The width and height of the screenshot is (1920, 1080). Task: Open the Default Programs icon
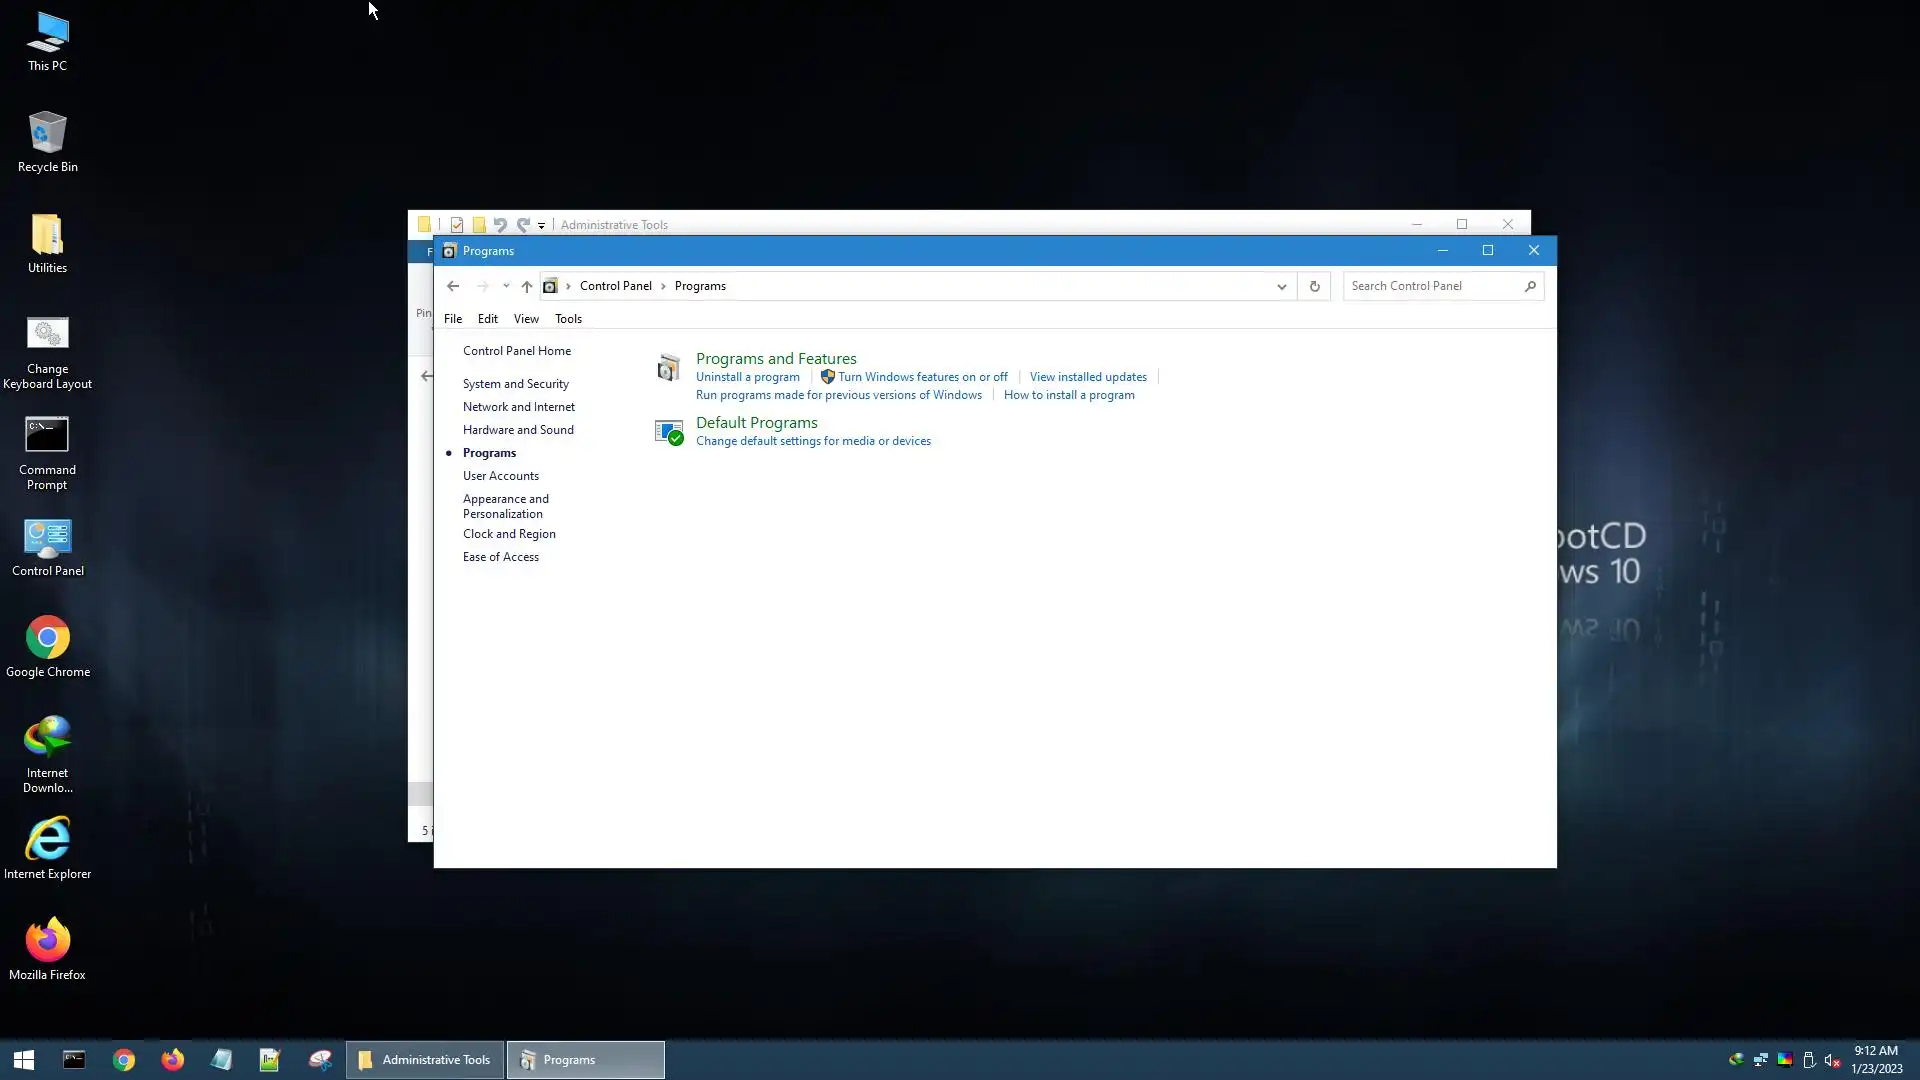pyautogui.click(x=668, y=432)
